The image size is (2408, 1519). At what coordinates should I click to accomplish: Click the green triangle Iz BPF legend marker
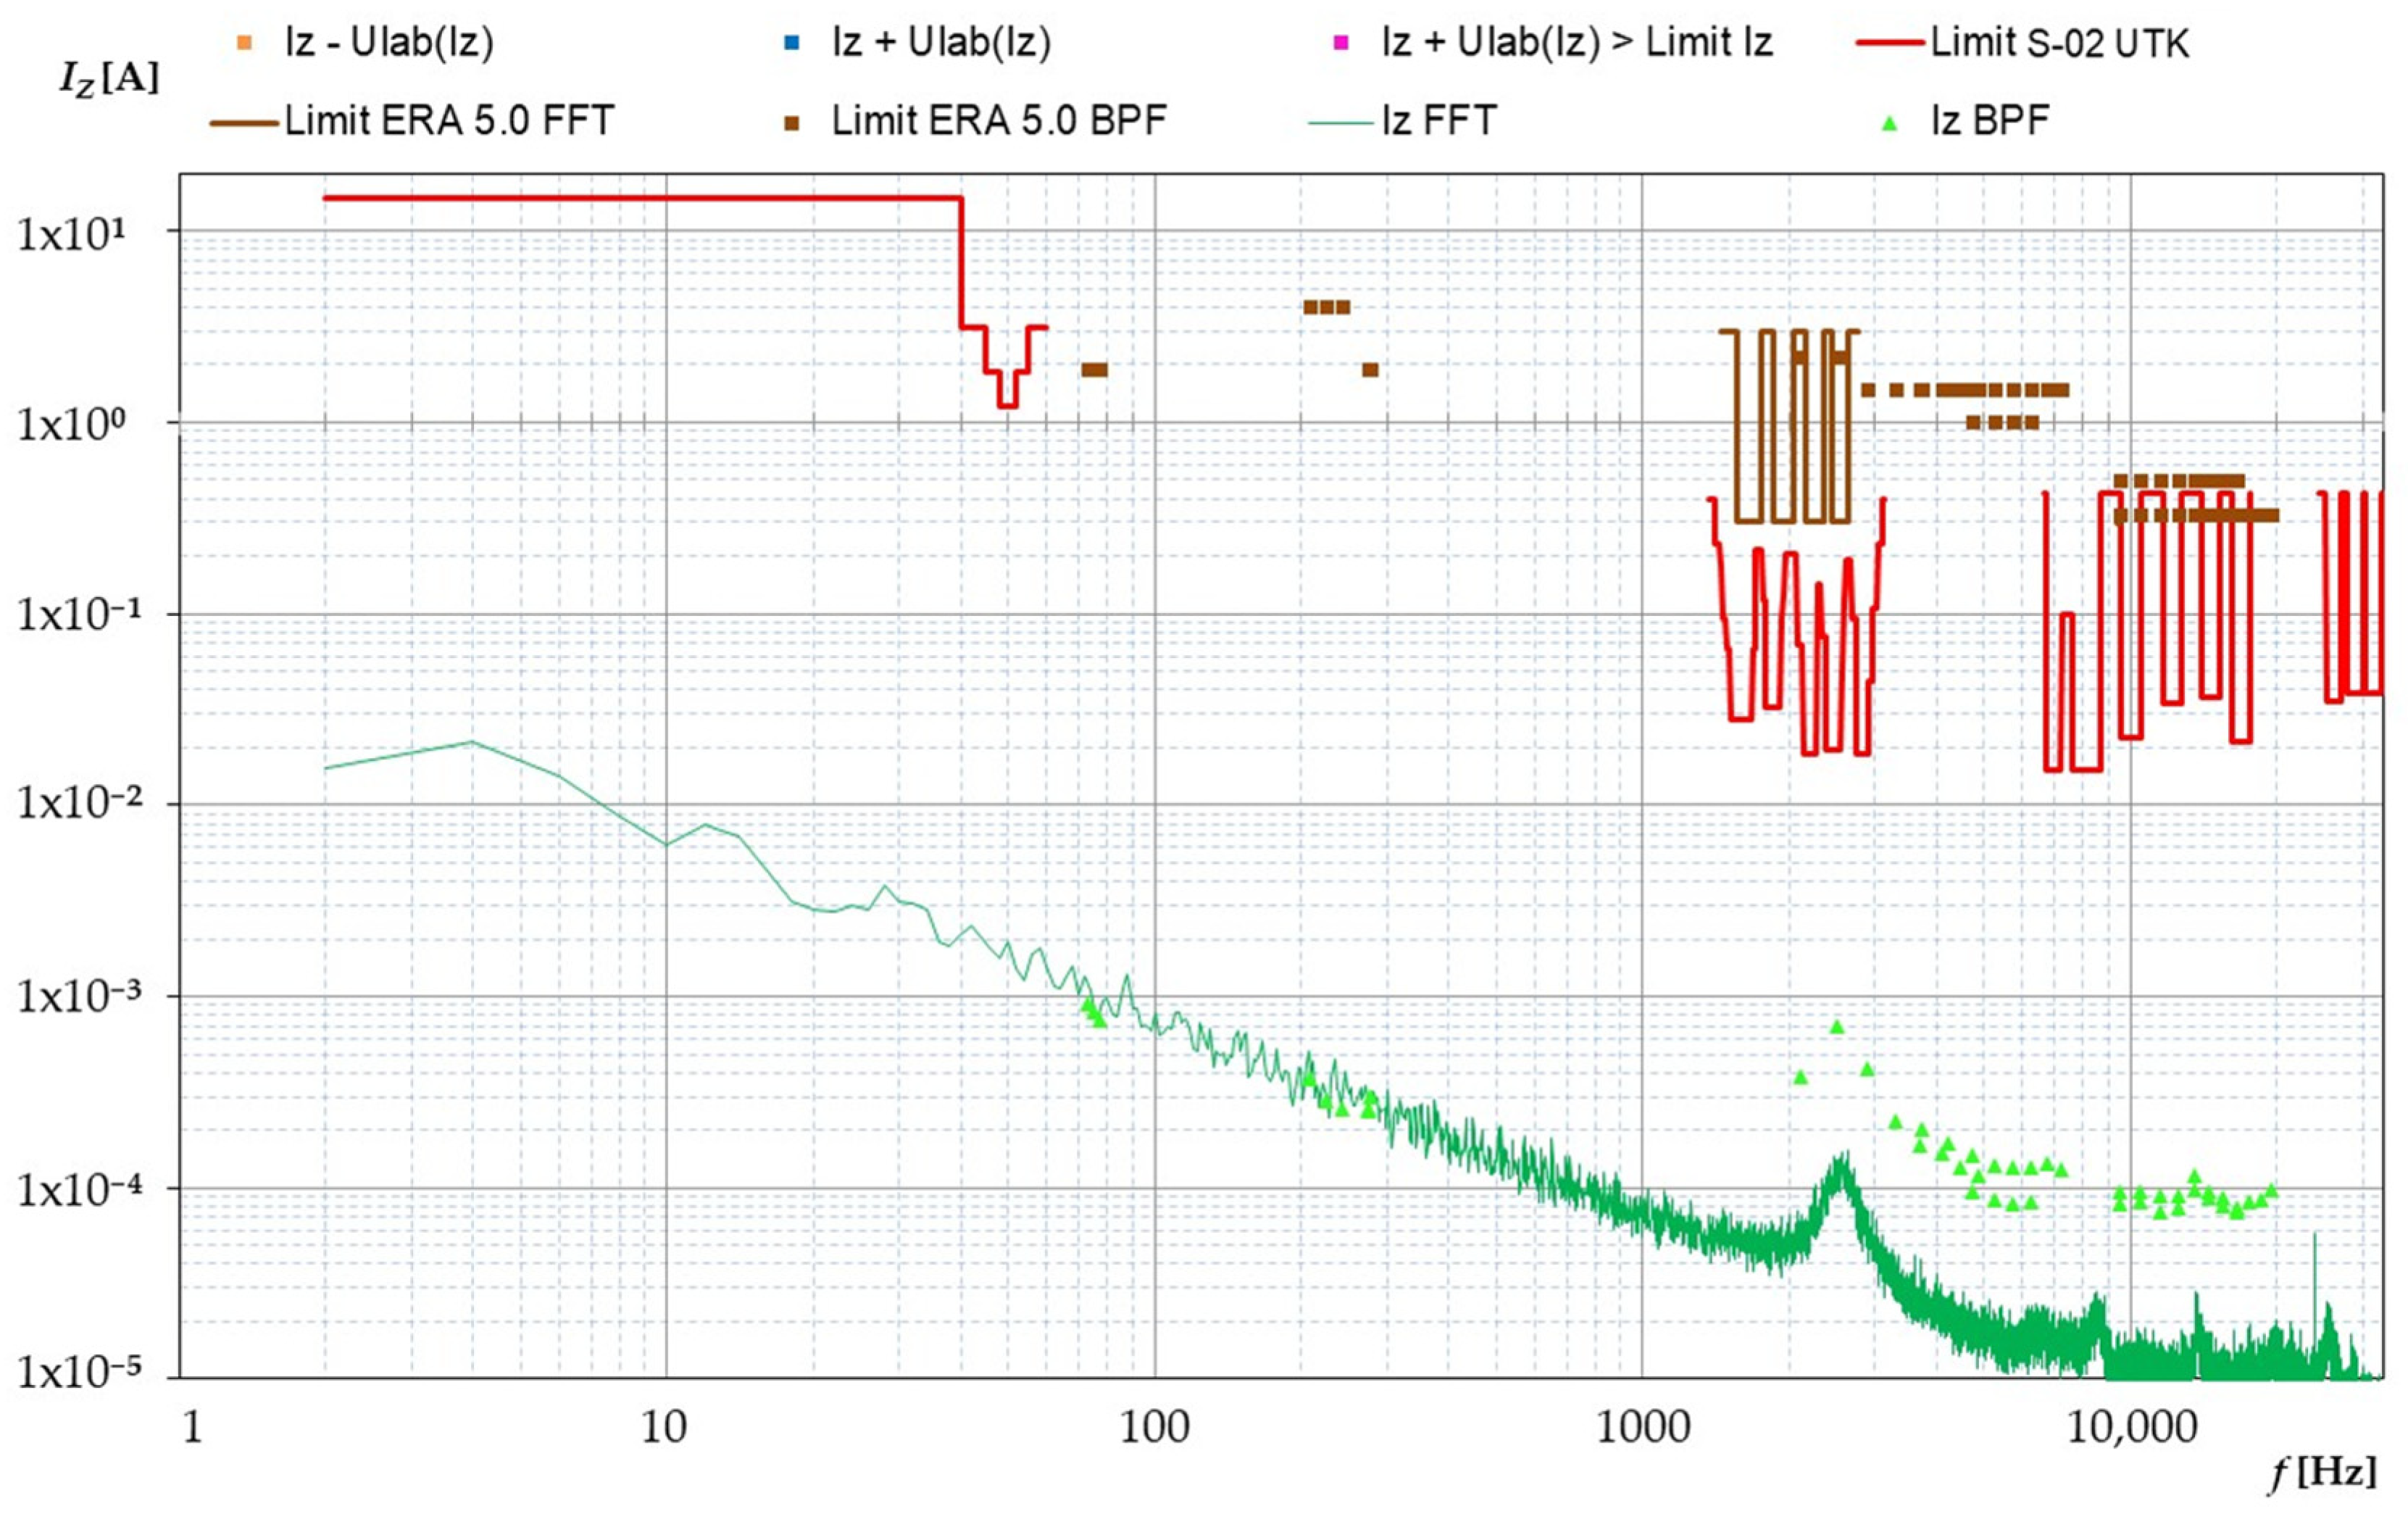(1889, 124)
